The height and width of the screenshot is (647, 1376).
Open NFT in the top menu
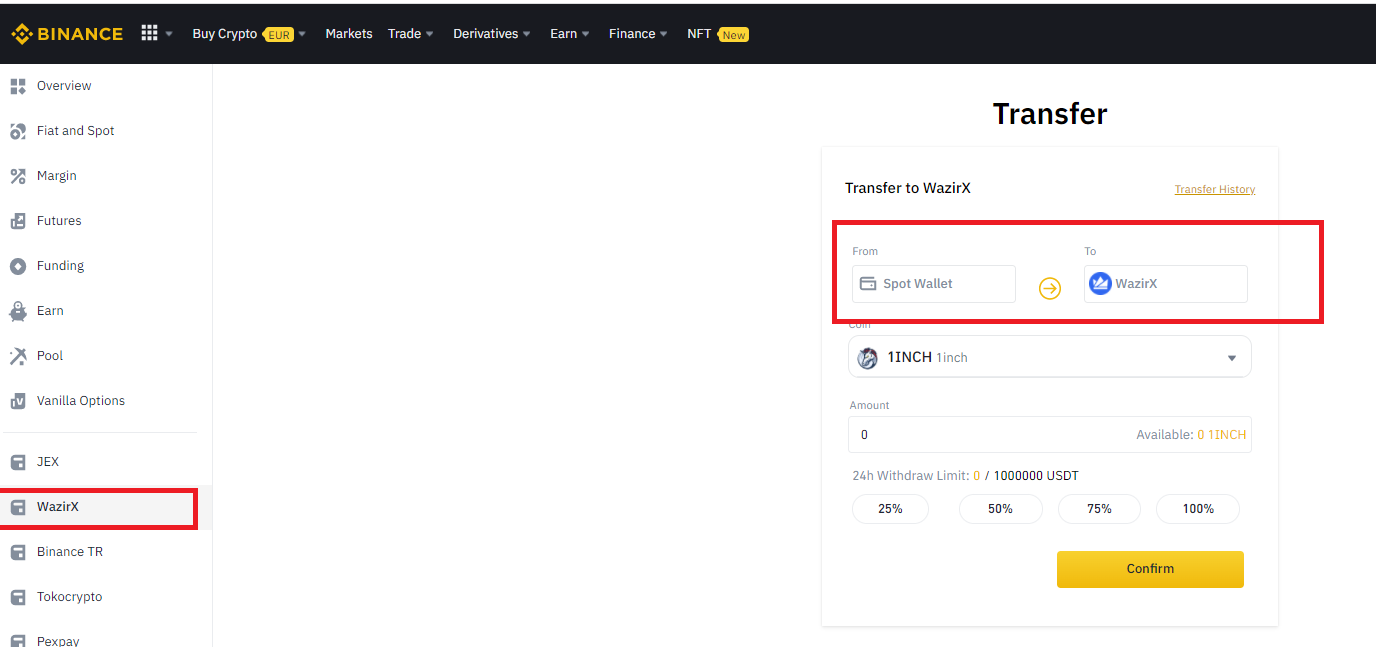[x=699, y=34]
